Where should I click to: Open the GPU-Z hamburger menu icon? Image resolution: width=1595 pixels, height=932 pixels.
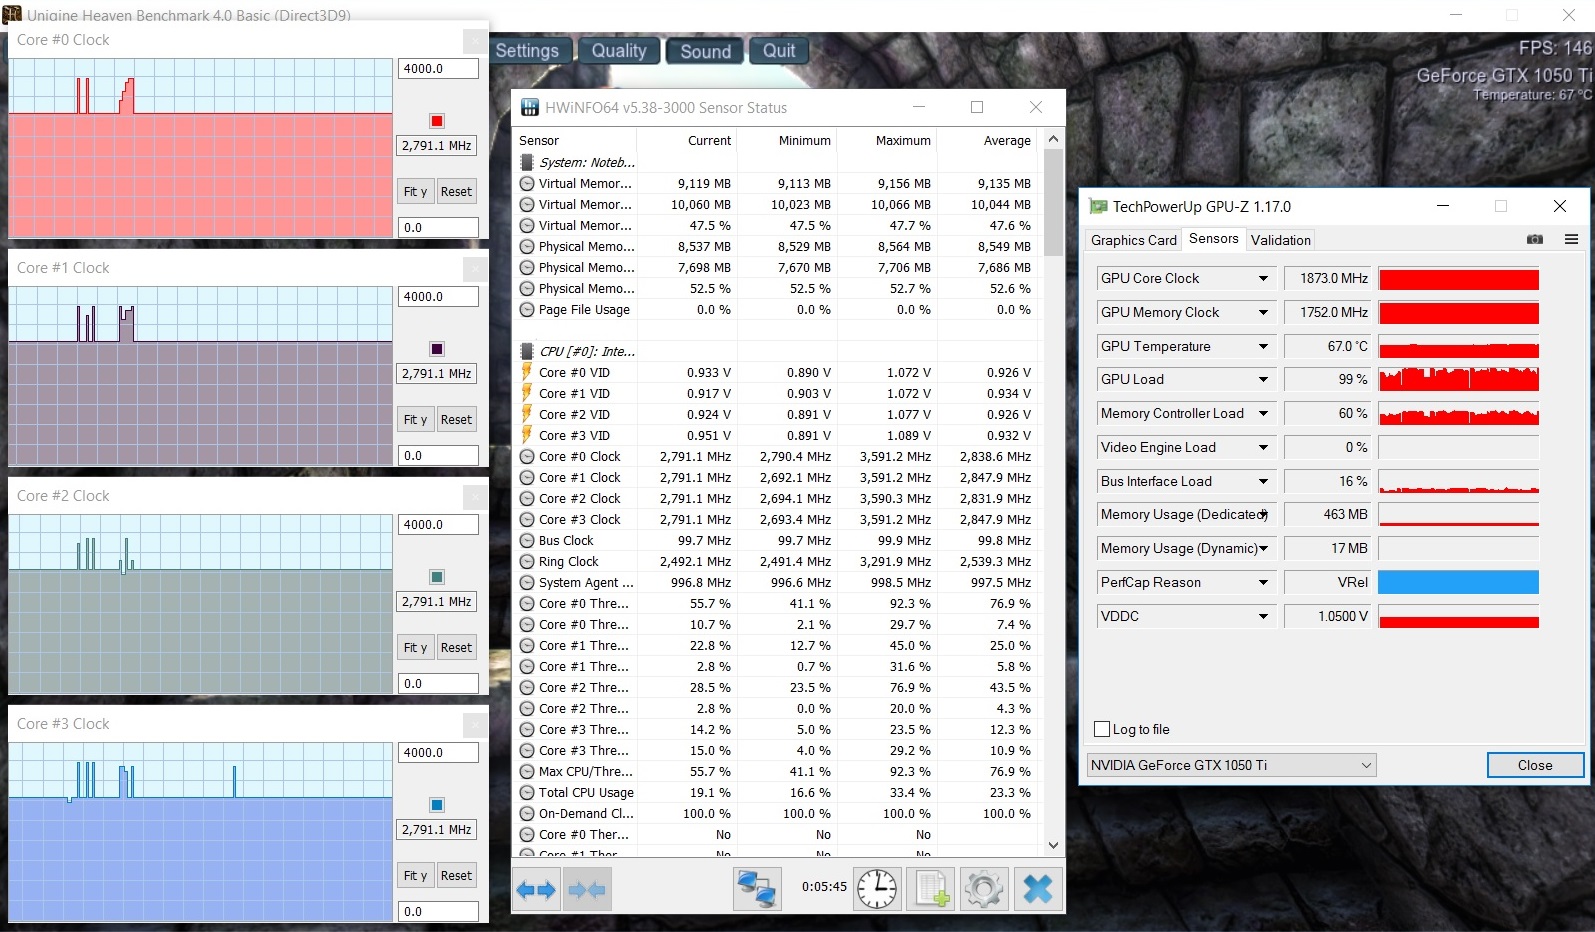(x=1571, y=239)
